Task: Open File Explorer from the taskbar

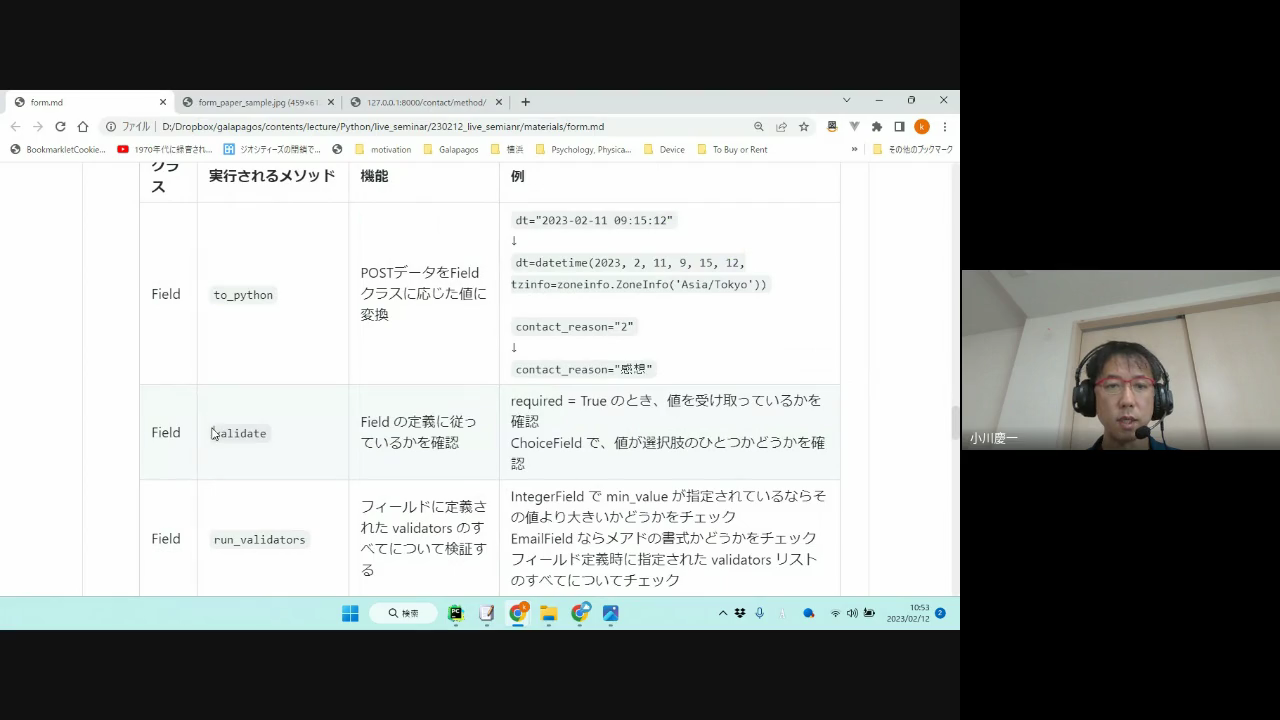Action: [x=548, y=613]
